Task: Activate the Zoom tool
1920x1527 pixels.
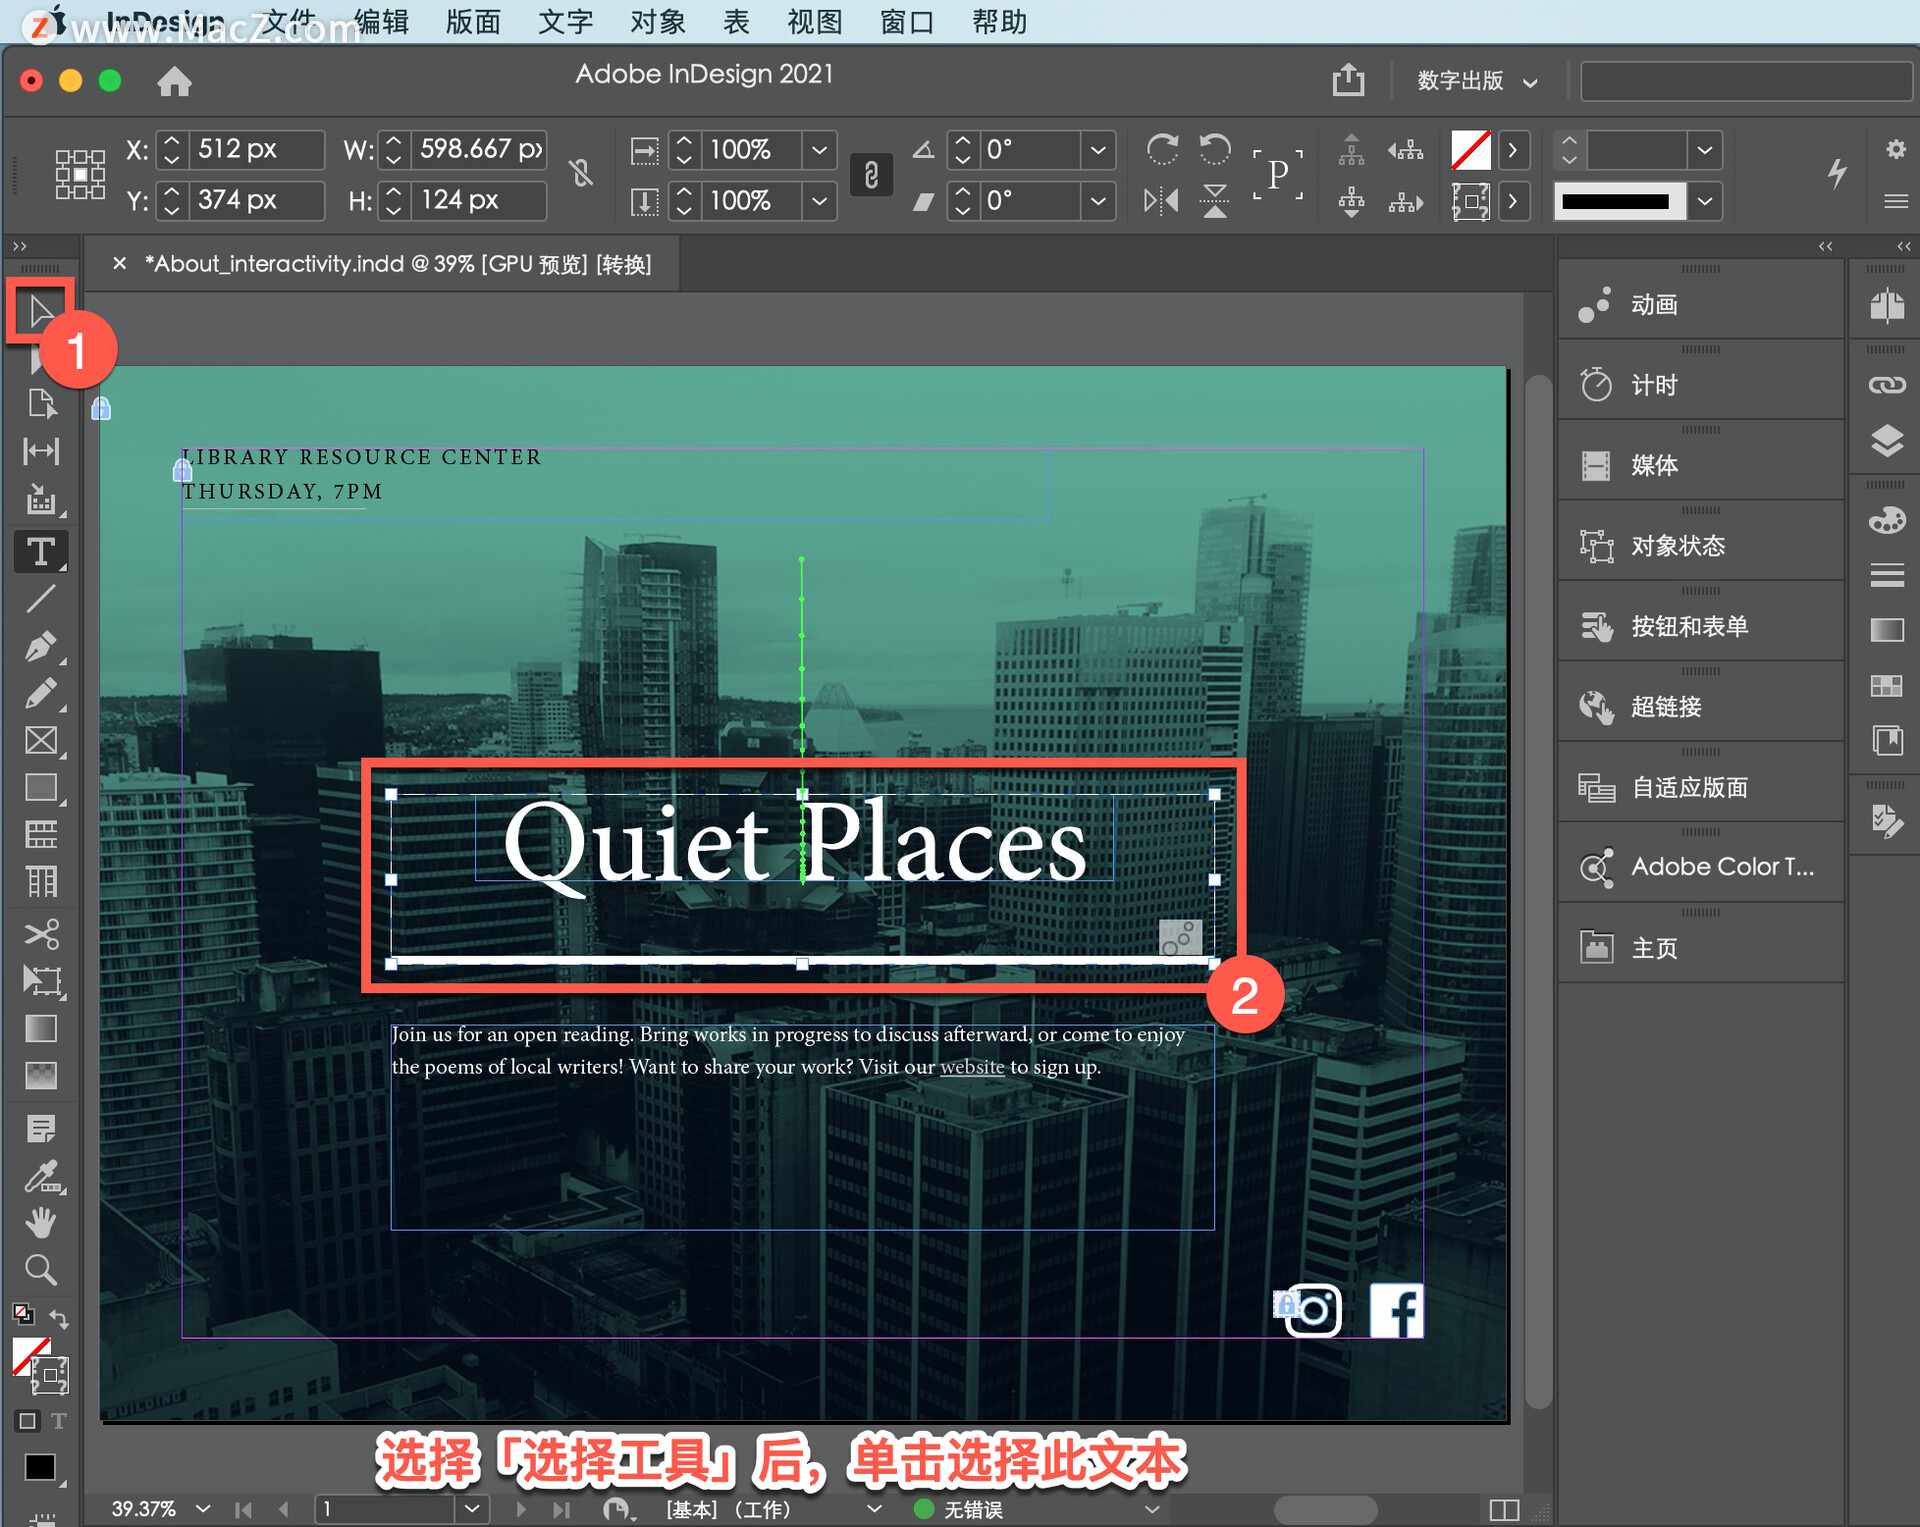Action: tap(41, 1269)
